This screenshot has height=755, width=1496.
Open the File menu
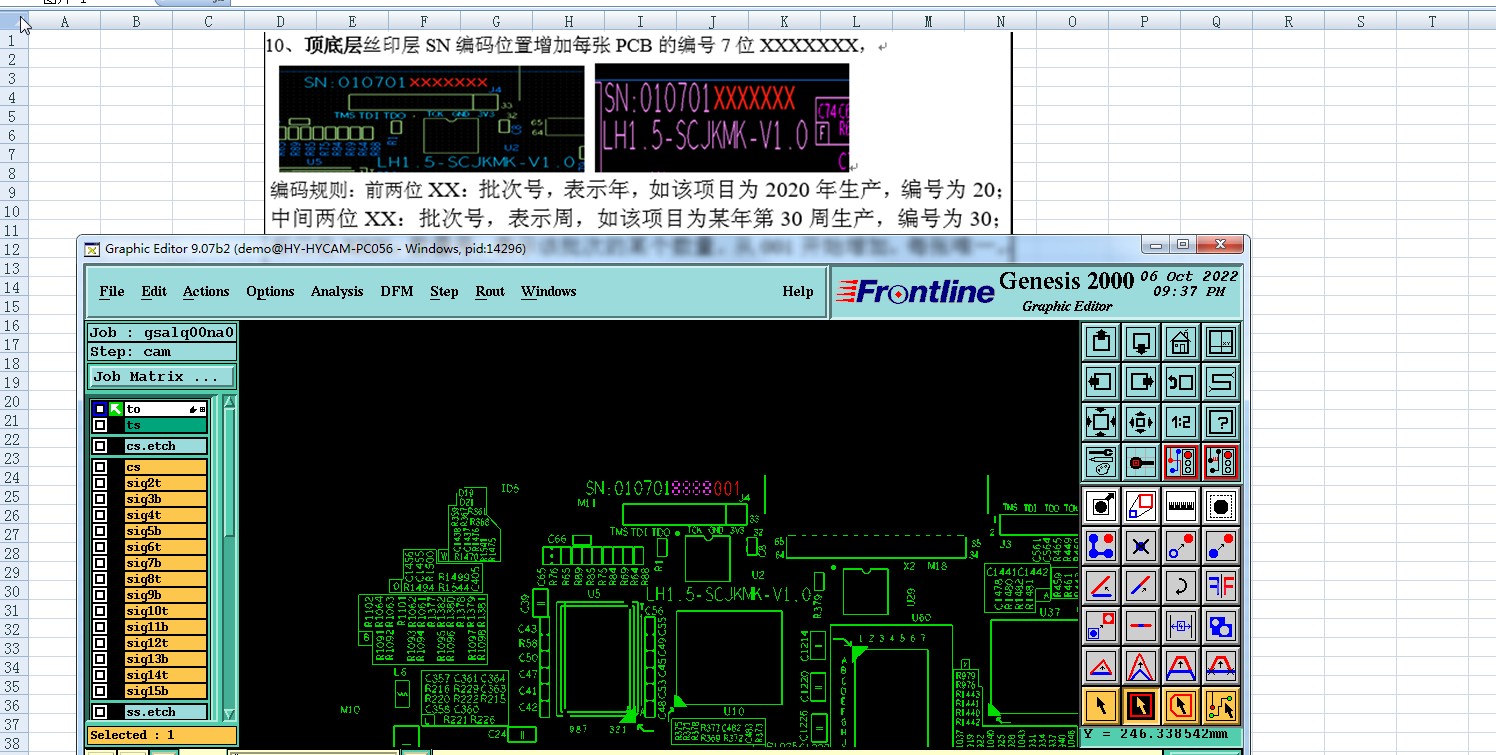tap(112, 291)
